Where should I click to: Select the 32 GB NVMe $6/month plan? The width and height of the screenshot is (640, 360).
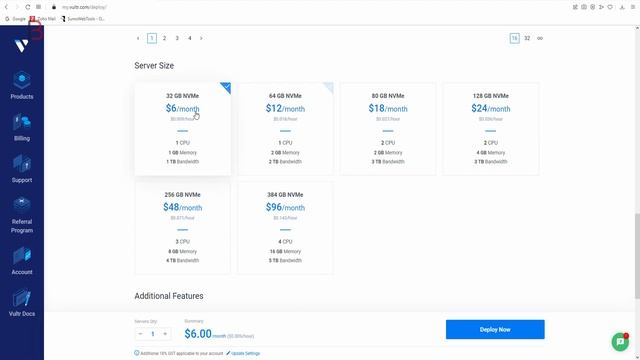(x=182, y=129)
